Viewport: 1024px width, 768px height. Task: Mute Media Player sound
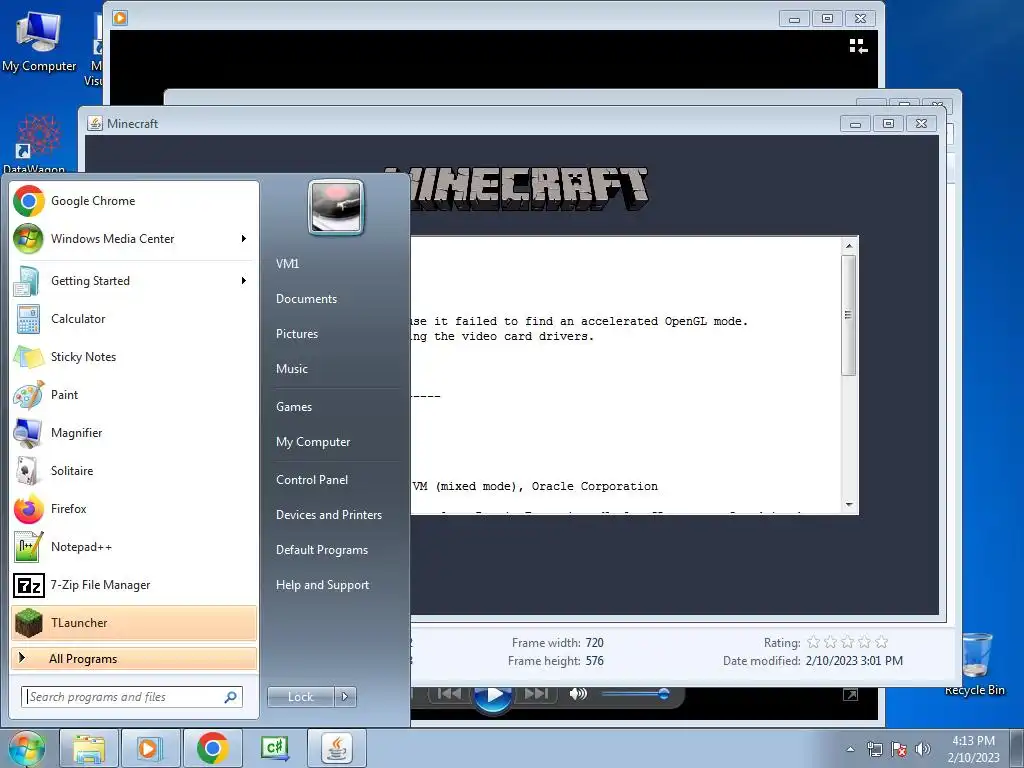point(578,694)
